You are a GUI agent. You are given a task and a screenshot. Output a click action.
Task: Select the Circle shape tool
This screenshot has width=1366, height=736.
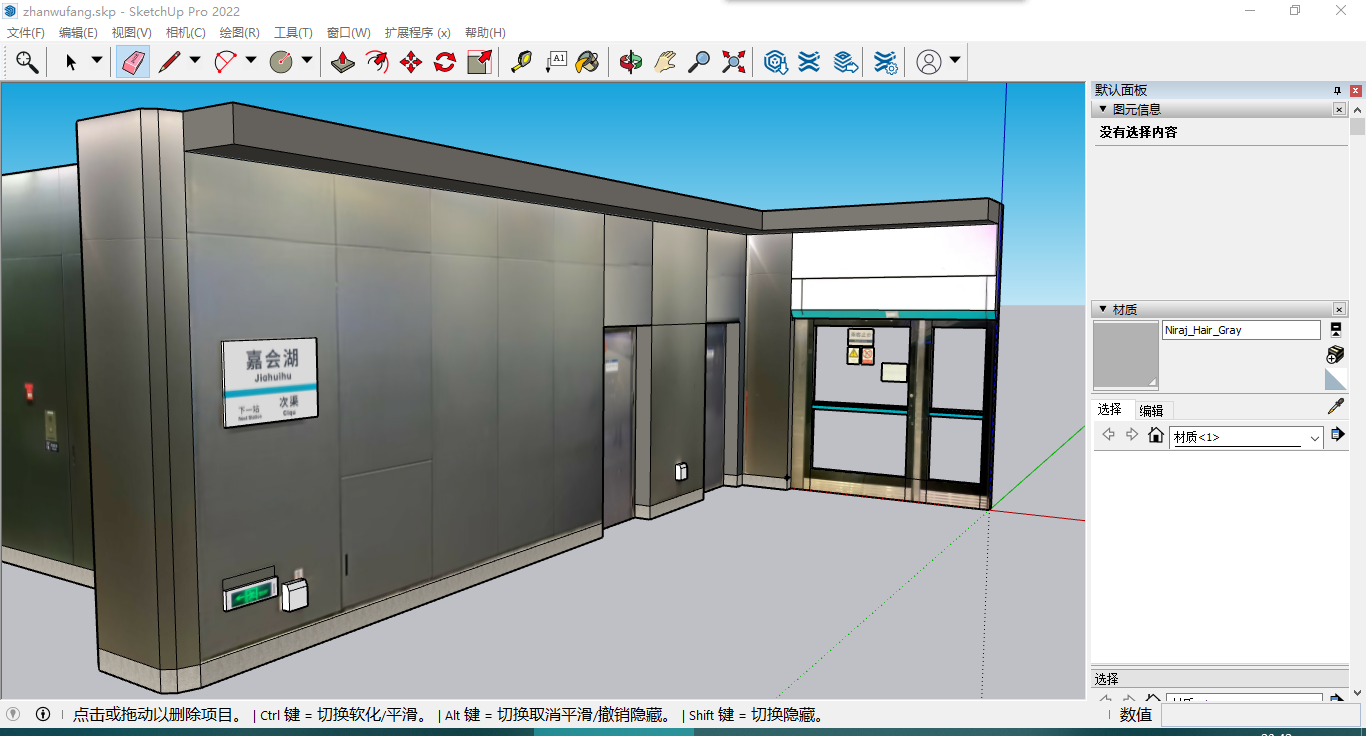281,62
